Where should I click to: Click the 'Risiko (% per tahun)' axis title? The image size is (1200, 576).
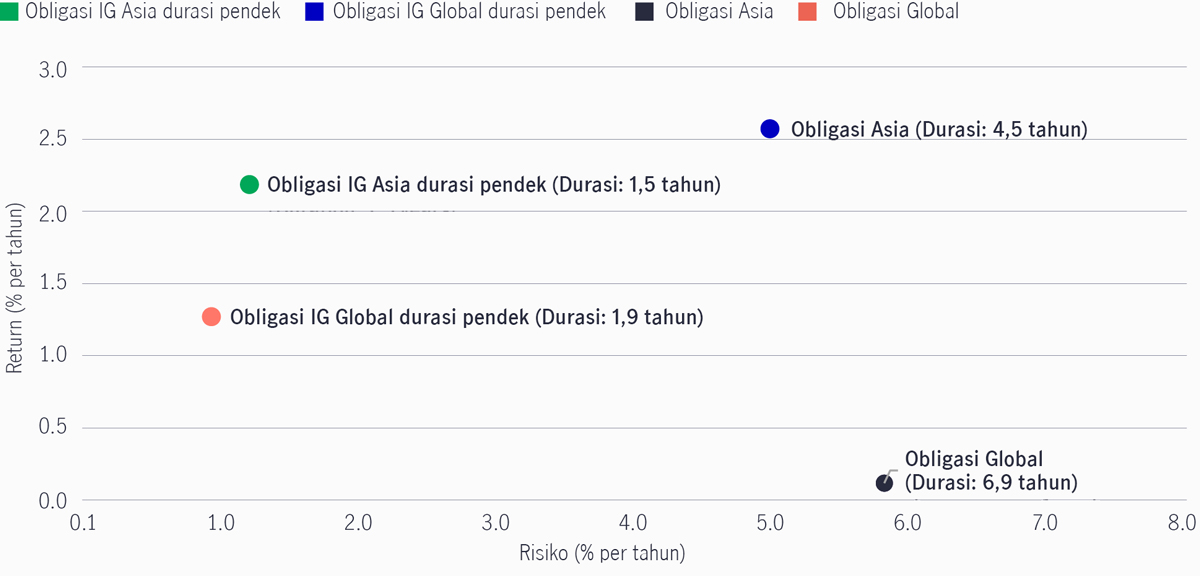[x=601, y=553]
